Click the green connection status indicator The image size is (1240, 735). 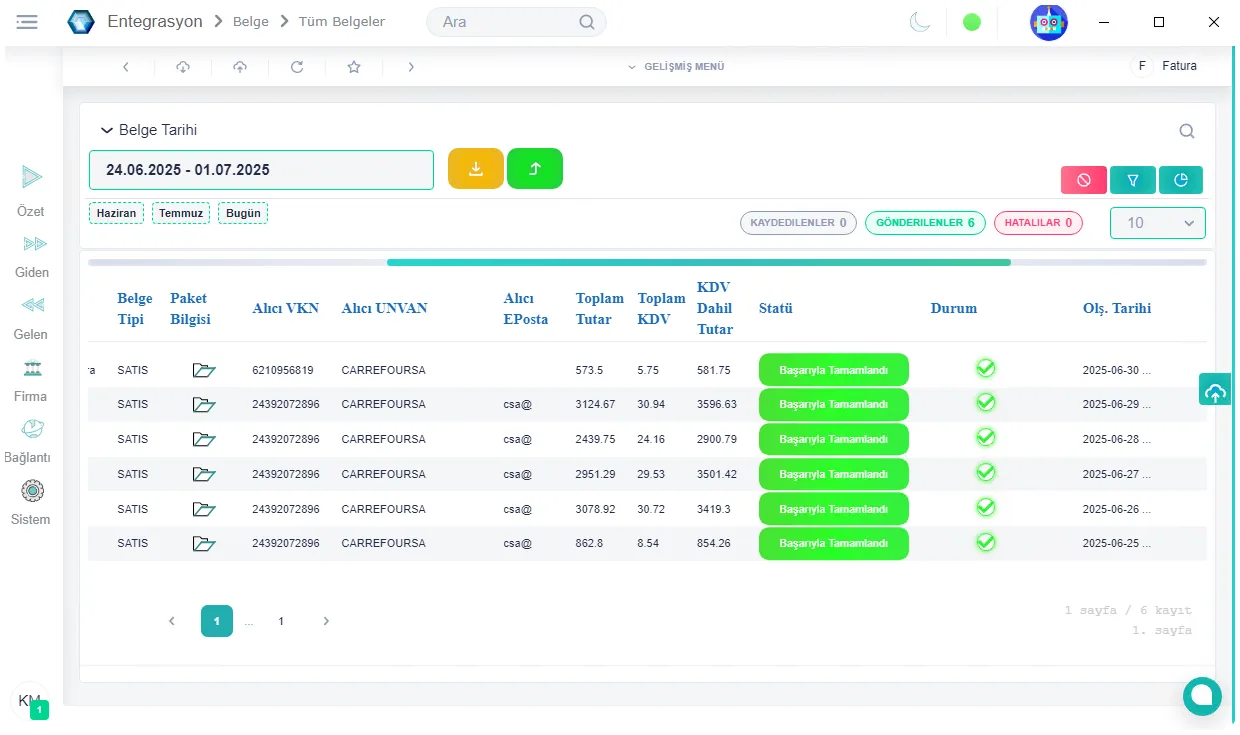972,22
